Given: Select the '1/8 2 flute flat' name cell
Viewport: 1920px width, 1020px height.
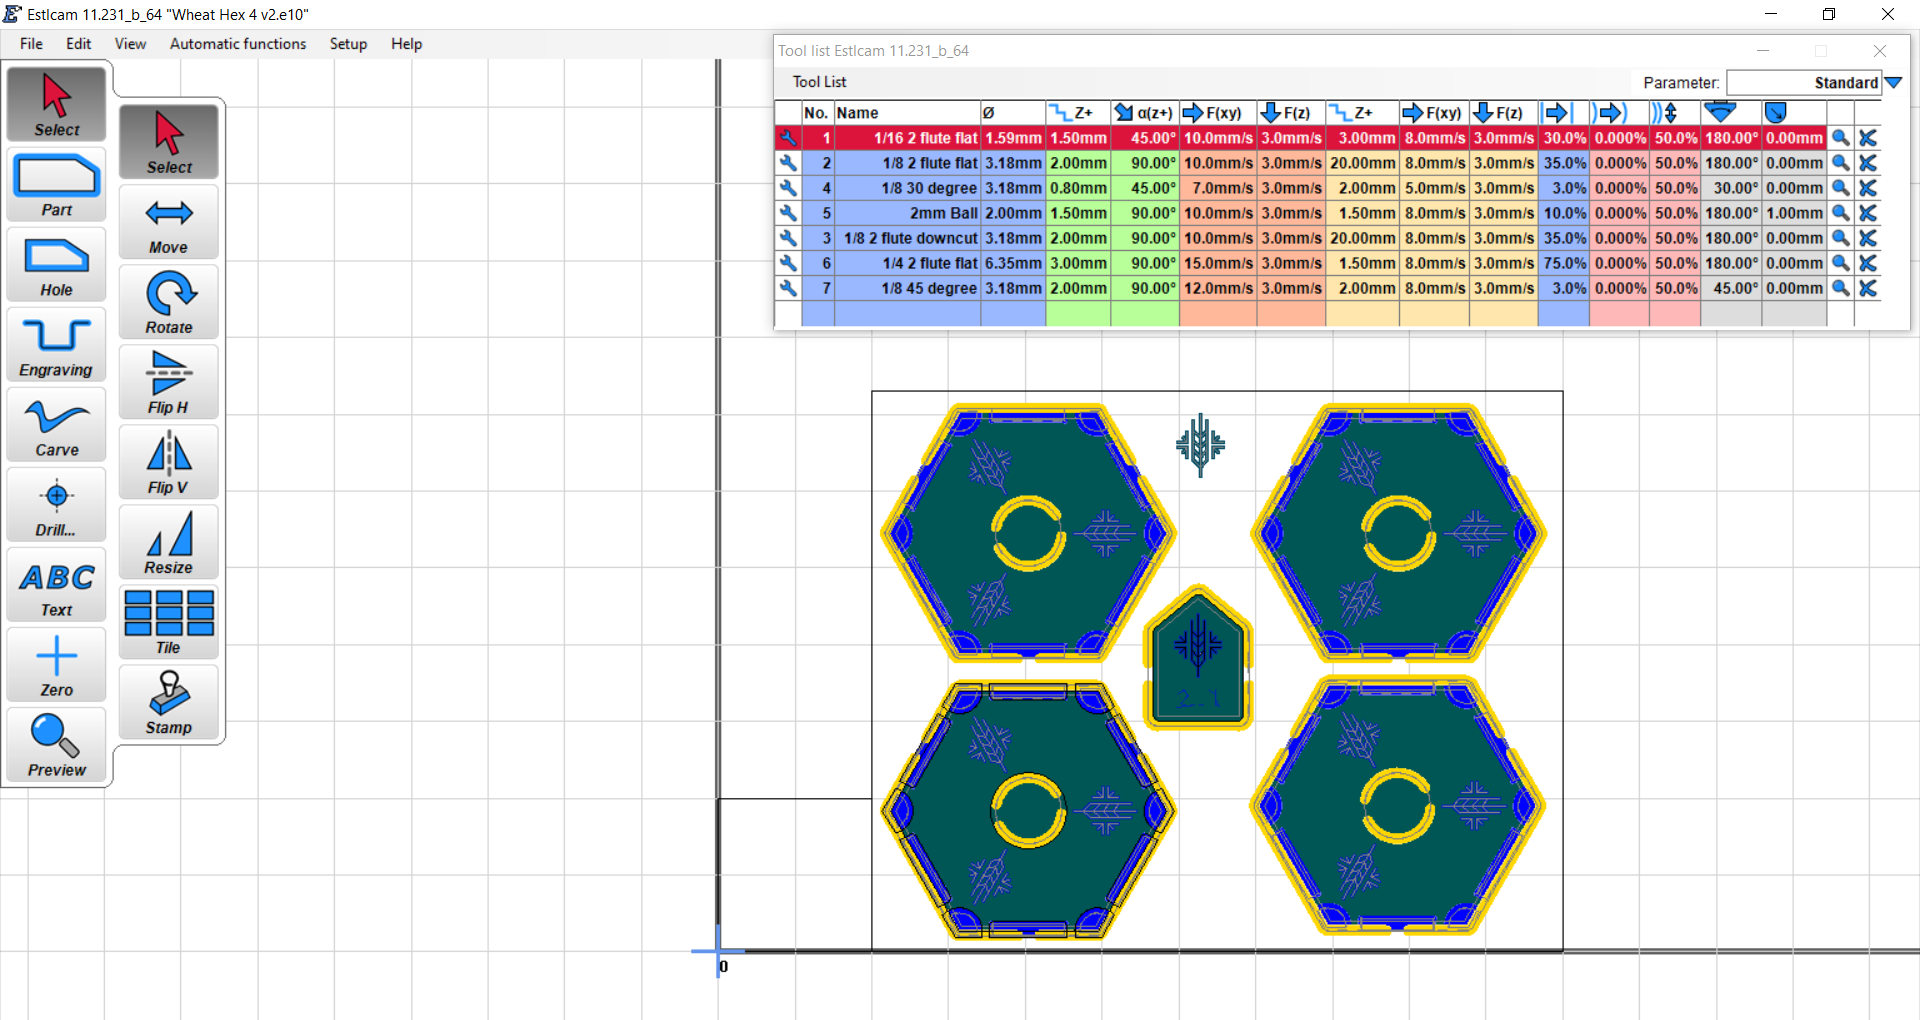Looking at the screenshot, I should point(907,163).
